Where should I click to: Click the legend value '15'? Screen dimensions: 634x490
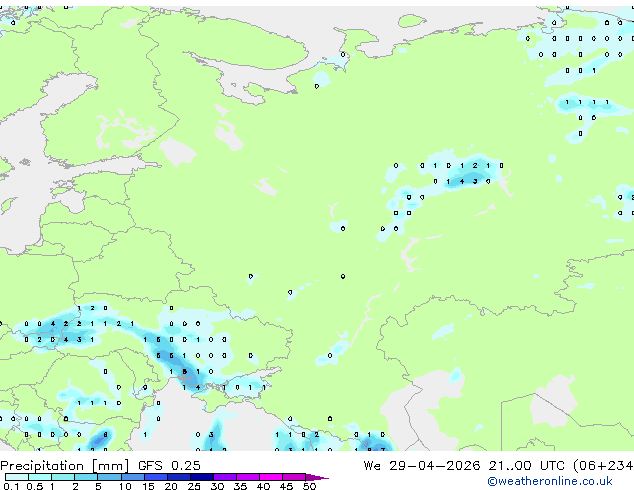pos(148,486)
